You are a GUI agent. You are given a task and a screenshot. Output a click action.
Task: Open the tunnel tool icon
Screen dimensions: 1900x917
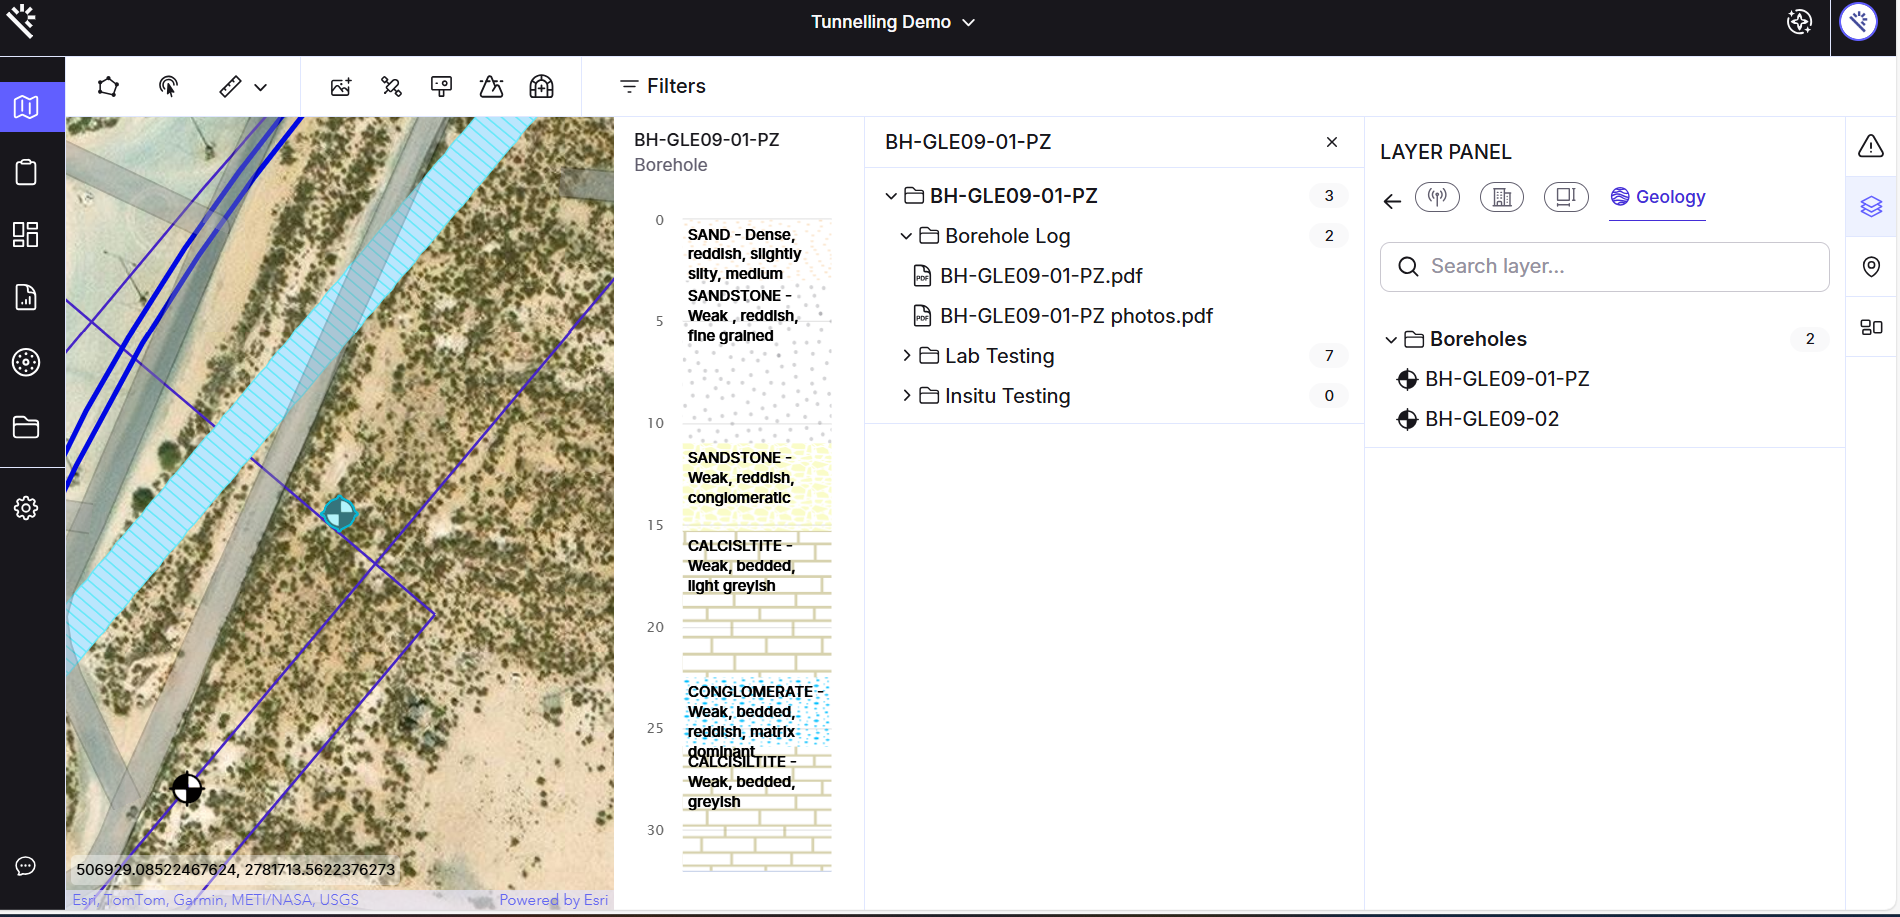click(541, 87)
